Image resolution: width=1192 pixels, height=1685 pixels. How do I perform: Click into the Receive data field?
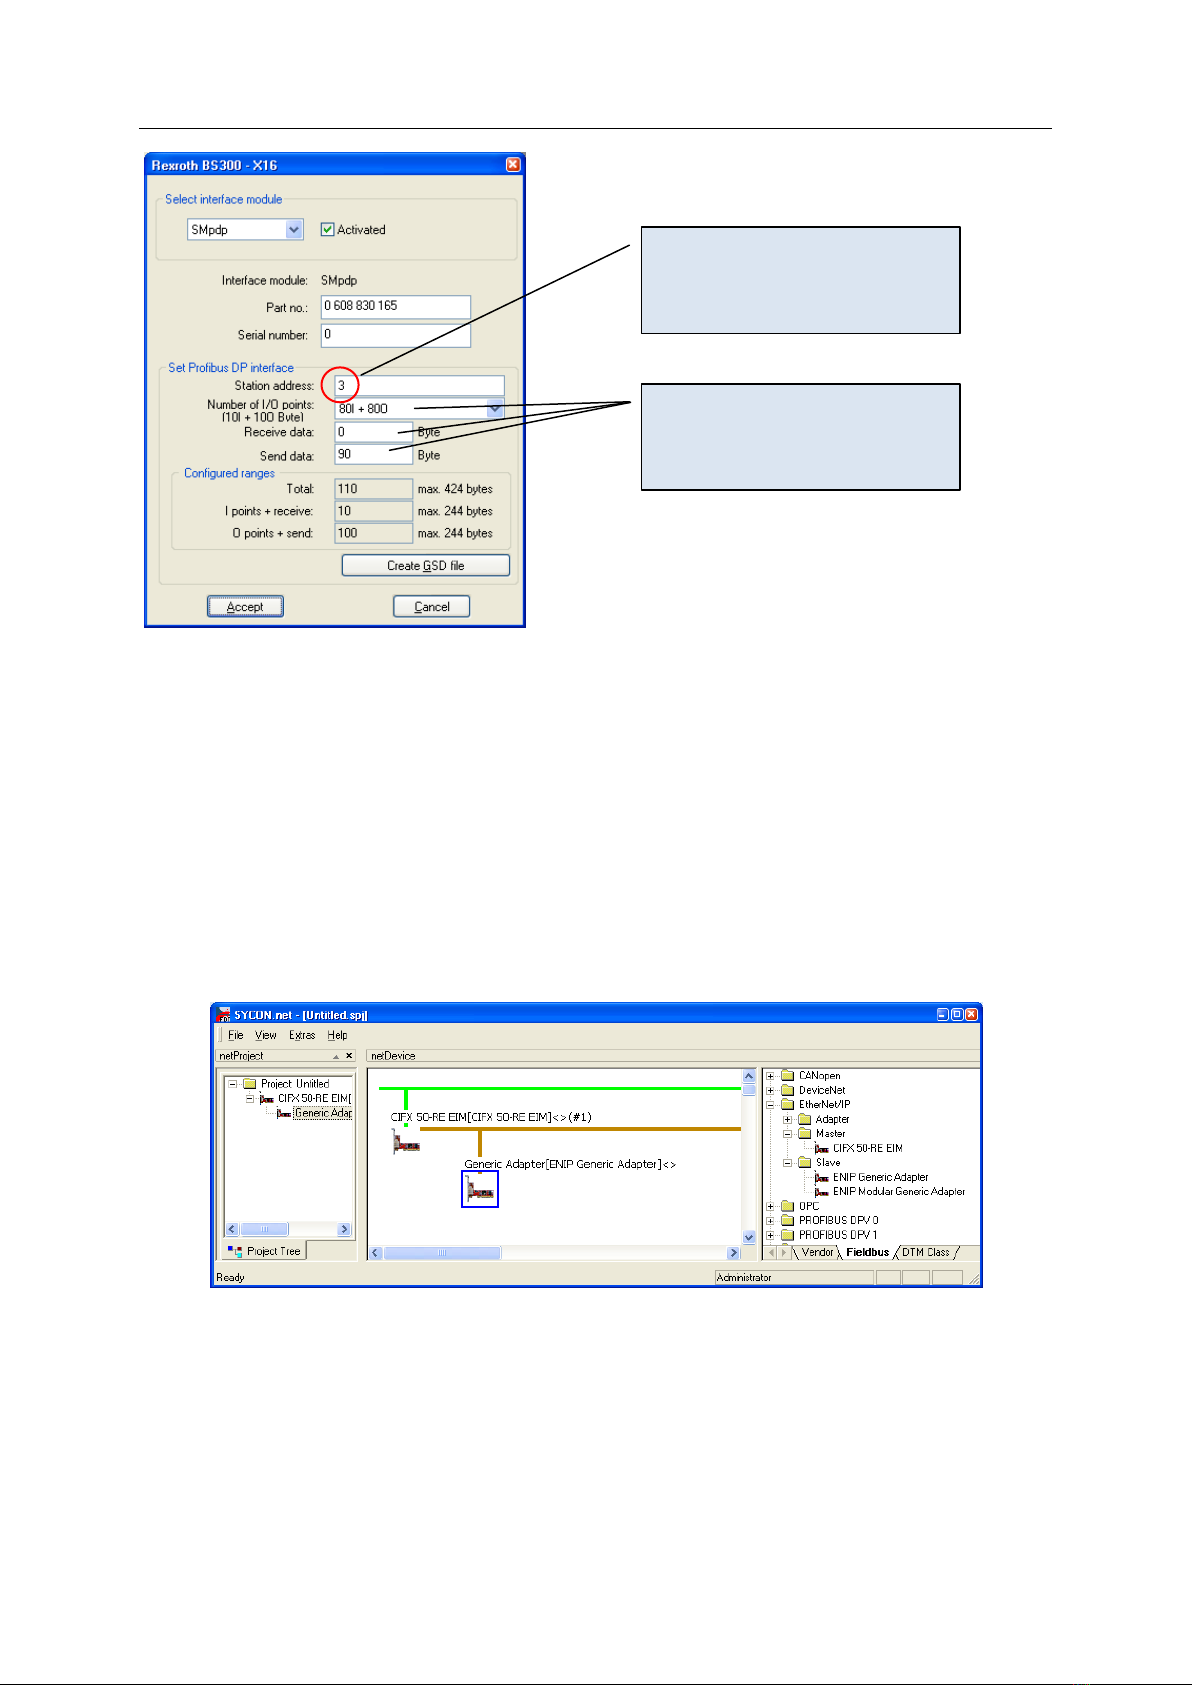(374, 432)
